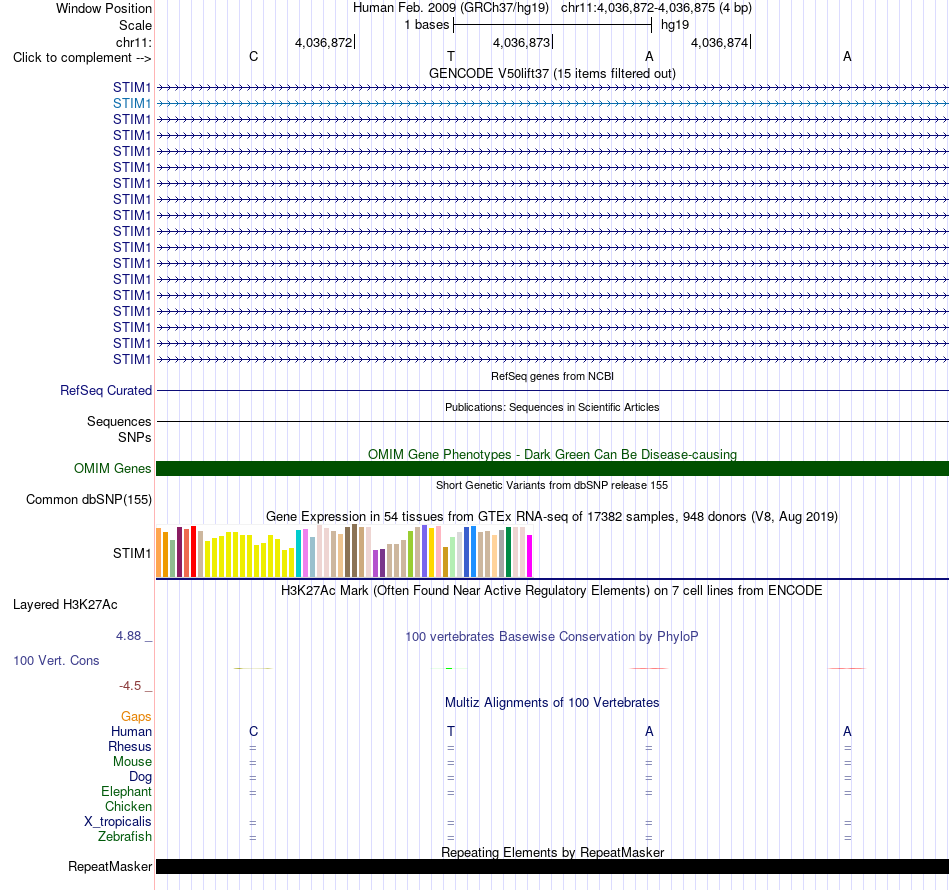Click the 'Click to complement -->' label
The height and width of the screenshot is (890, 950).
point(82,58)
